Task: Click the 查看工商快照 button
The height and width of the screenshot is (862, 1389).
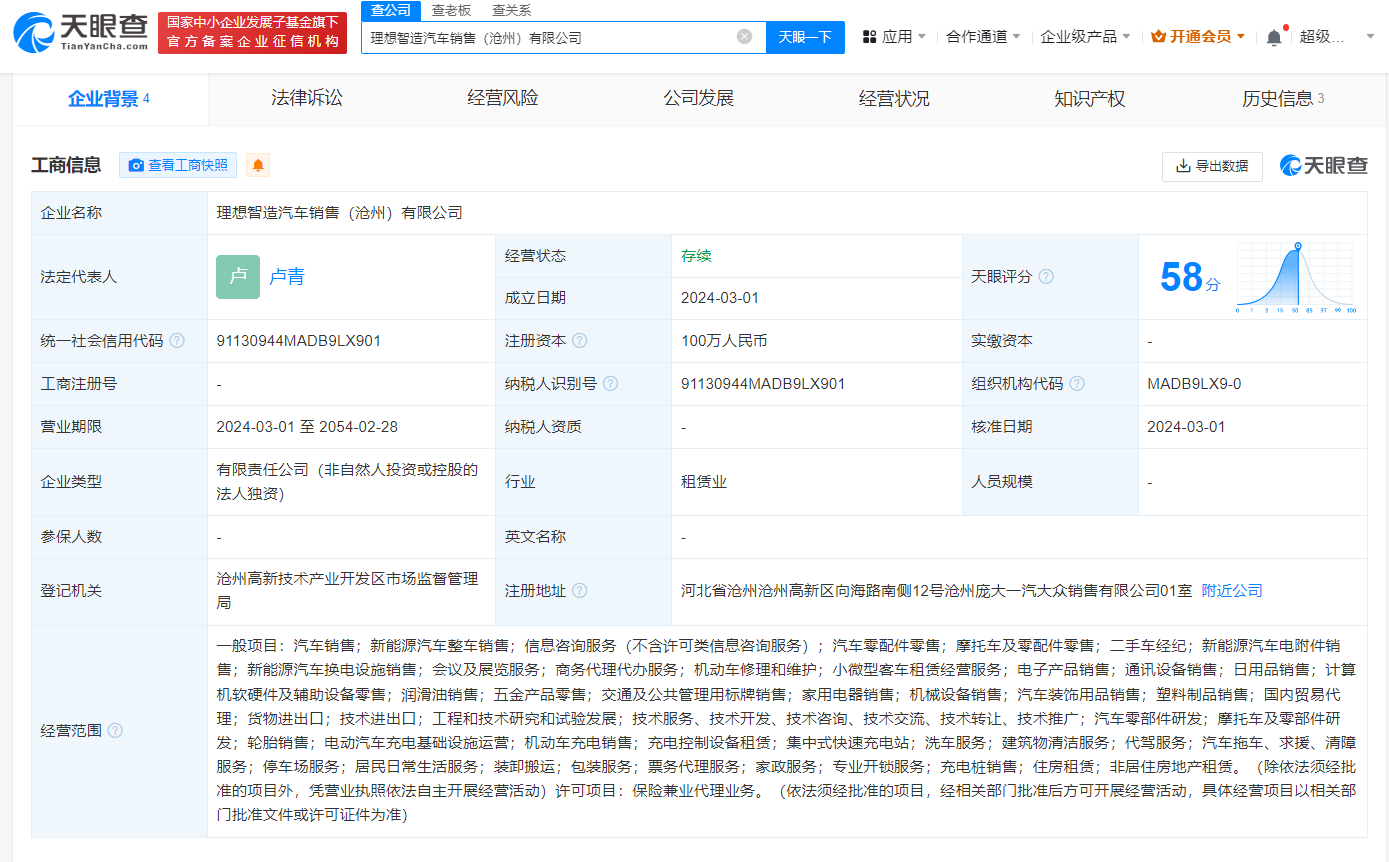Action: coord(178,165)
